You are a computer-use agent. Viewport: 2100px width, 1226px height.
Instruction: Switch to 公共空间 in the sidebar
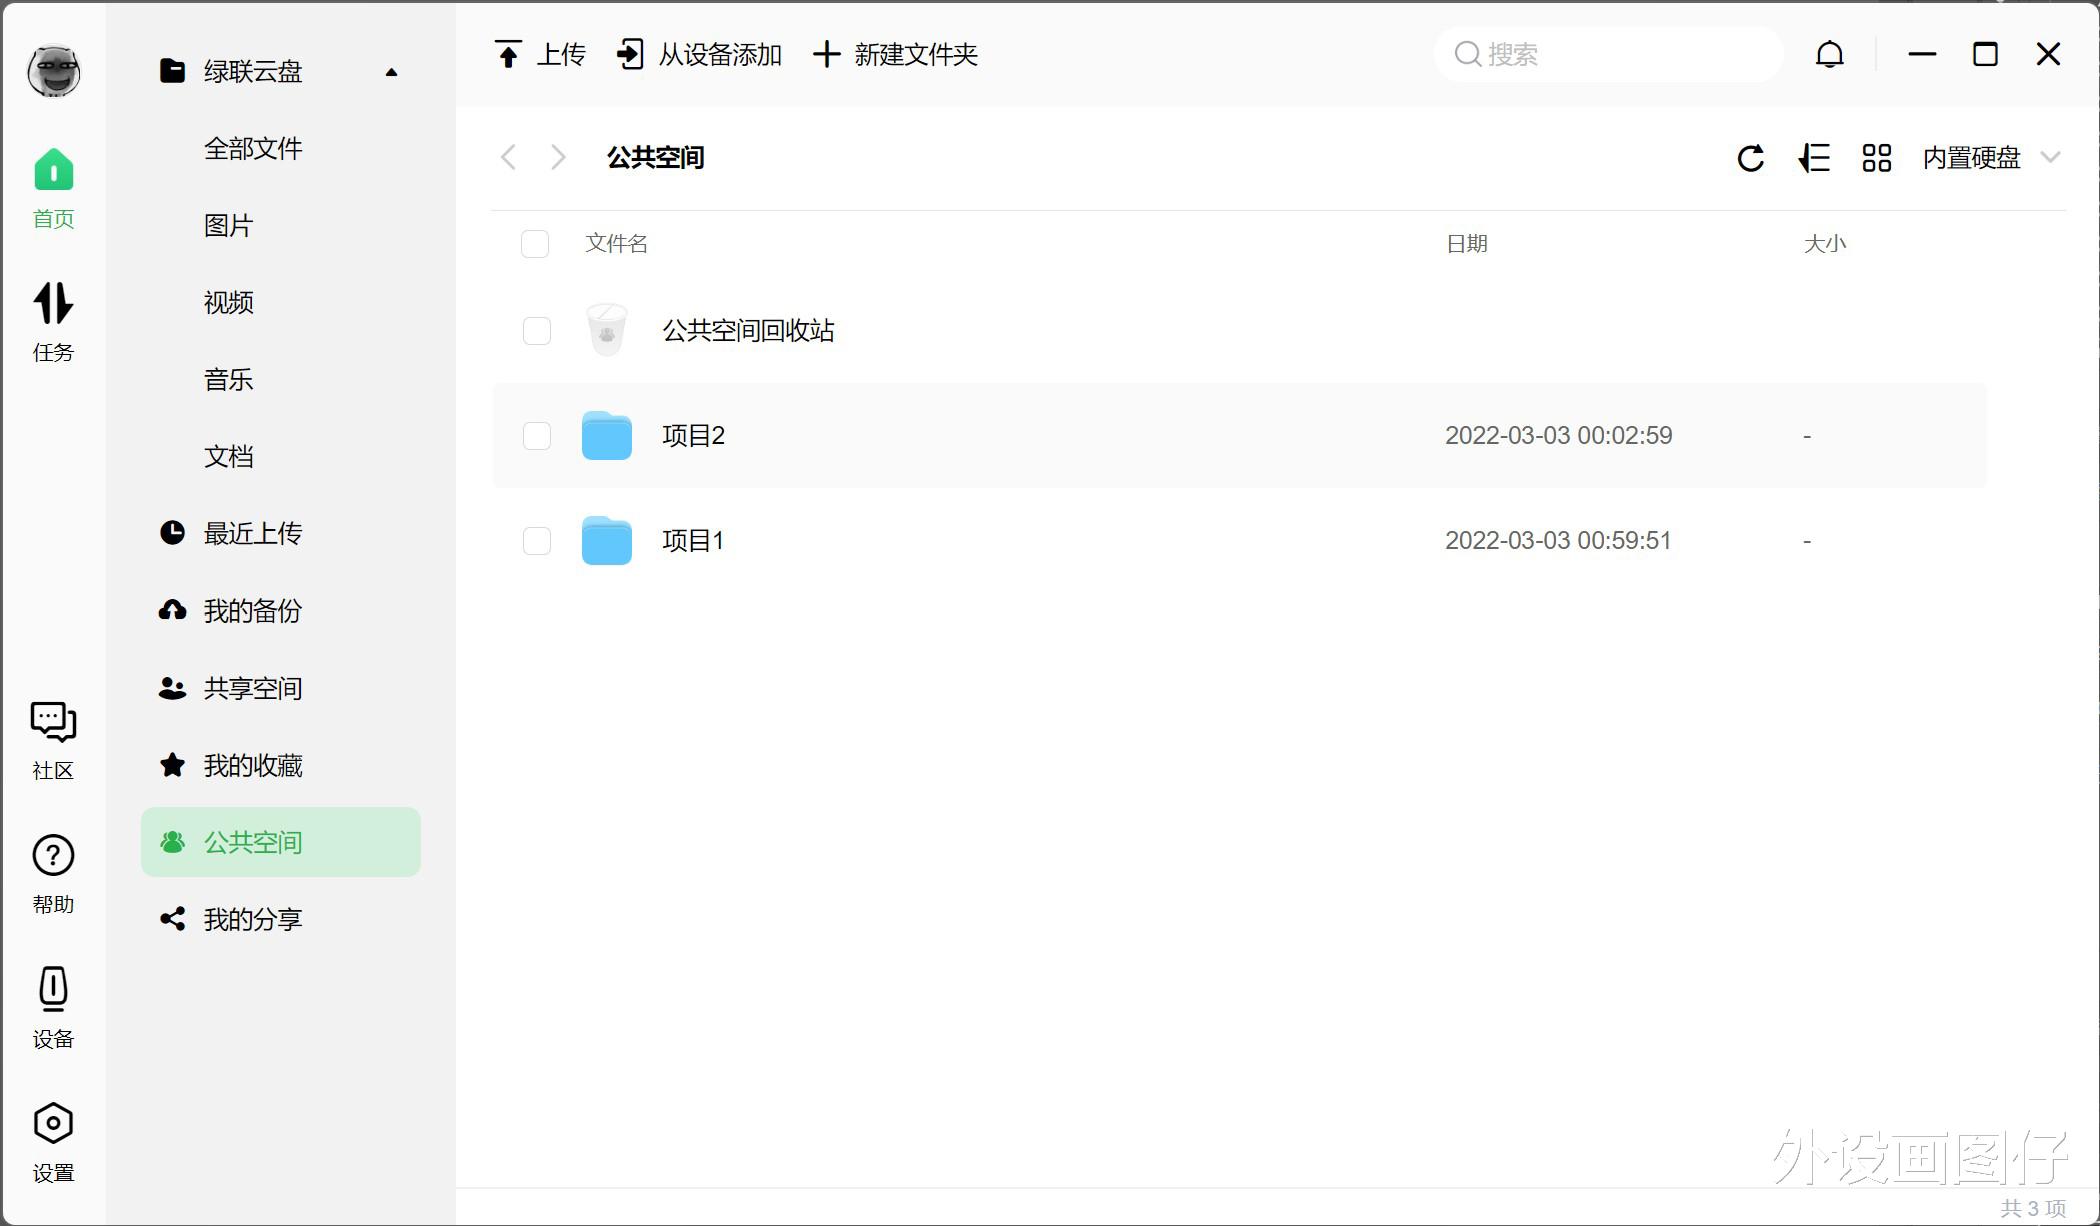[x=253, y=842]
